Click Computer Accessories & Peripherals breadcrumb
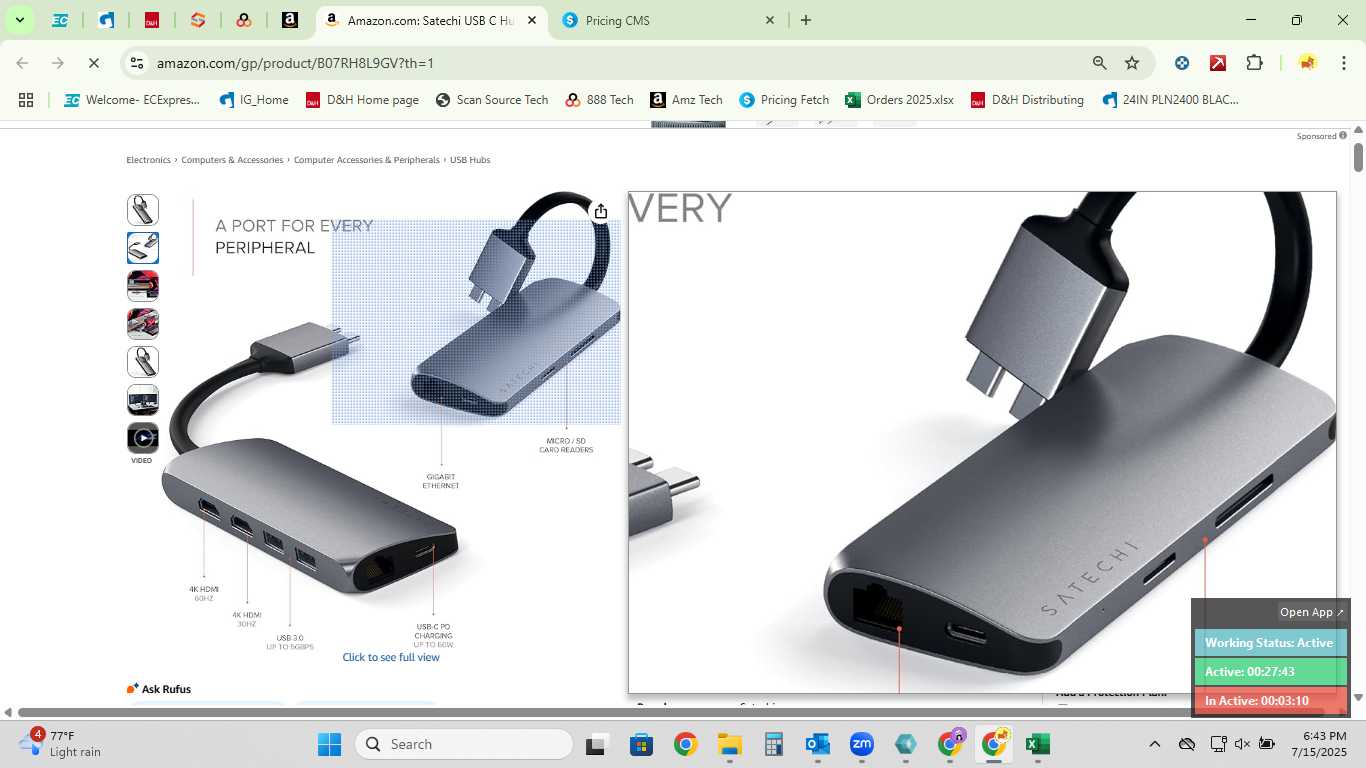Image resolution: width=1366 pixels, height=768 pixels. 366,160
